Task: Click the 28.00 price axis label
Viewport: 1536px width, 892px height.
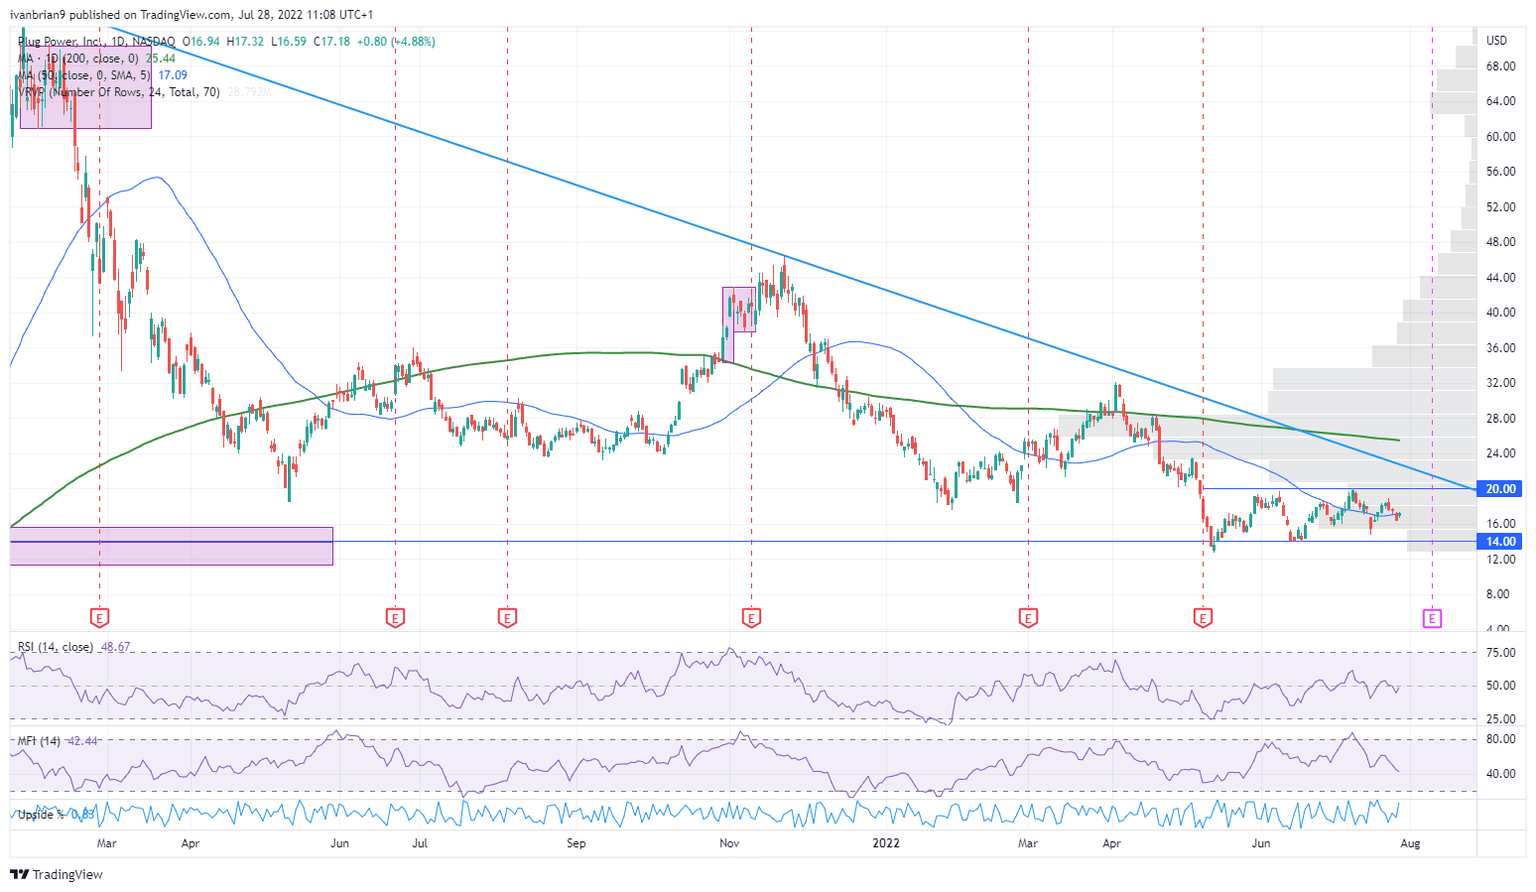Action: (x=1500, y=418)
